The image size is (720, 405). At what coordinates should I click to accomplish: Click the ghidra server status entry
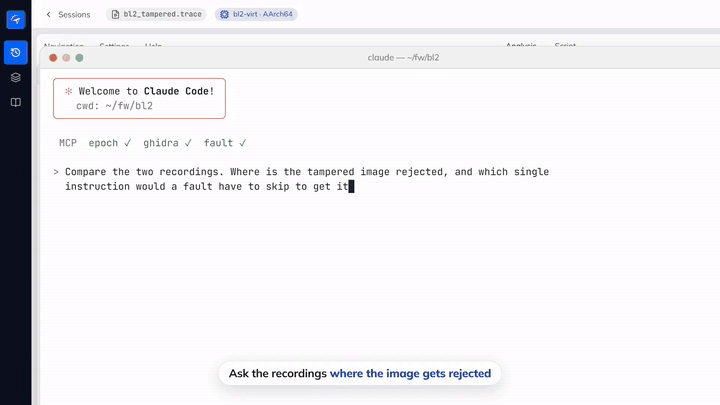(x=167, y=143)
